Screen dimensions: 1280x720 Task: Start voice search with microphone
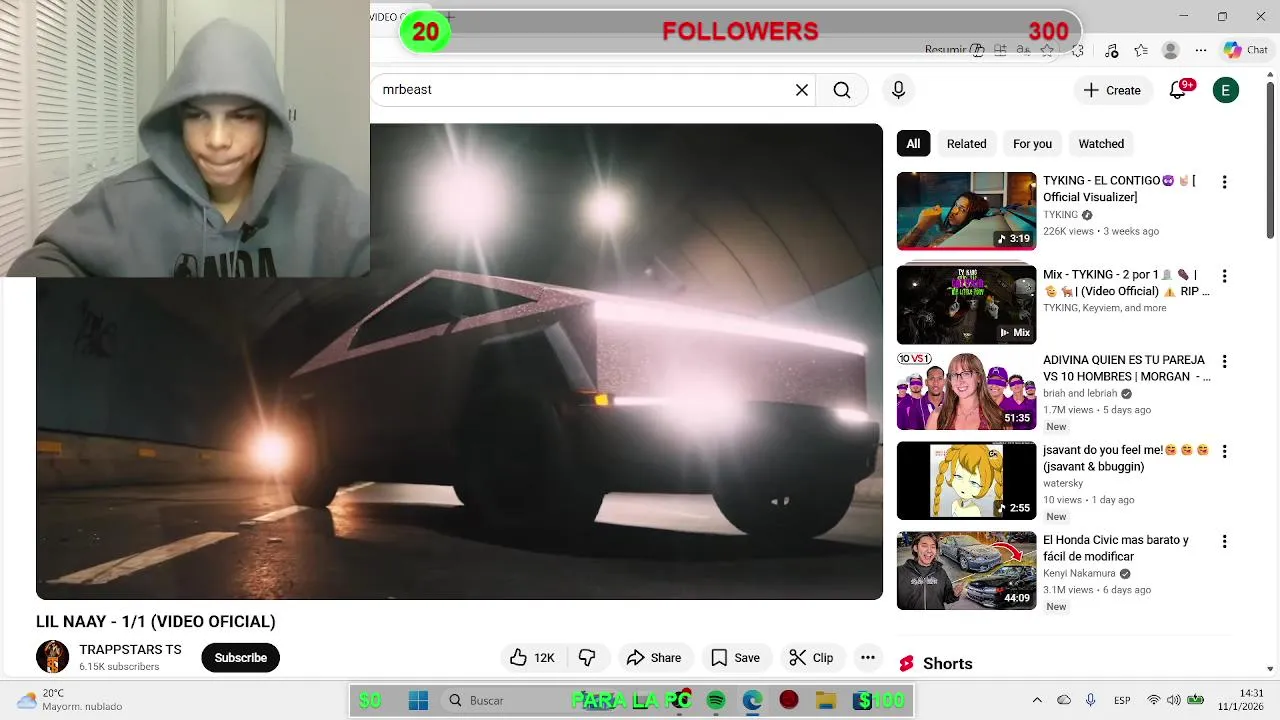[x=898, y=90]
